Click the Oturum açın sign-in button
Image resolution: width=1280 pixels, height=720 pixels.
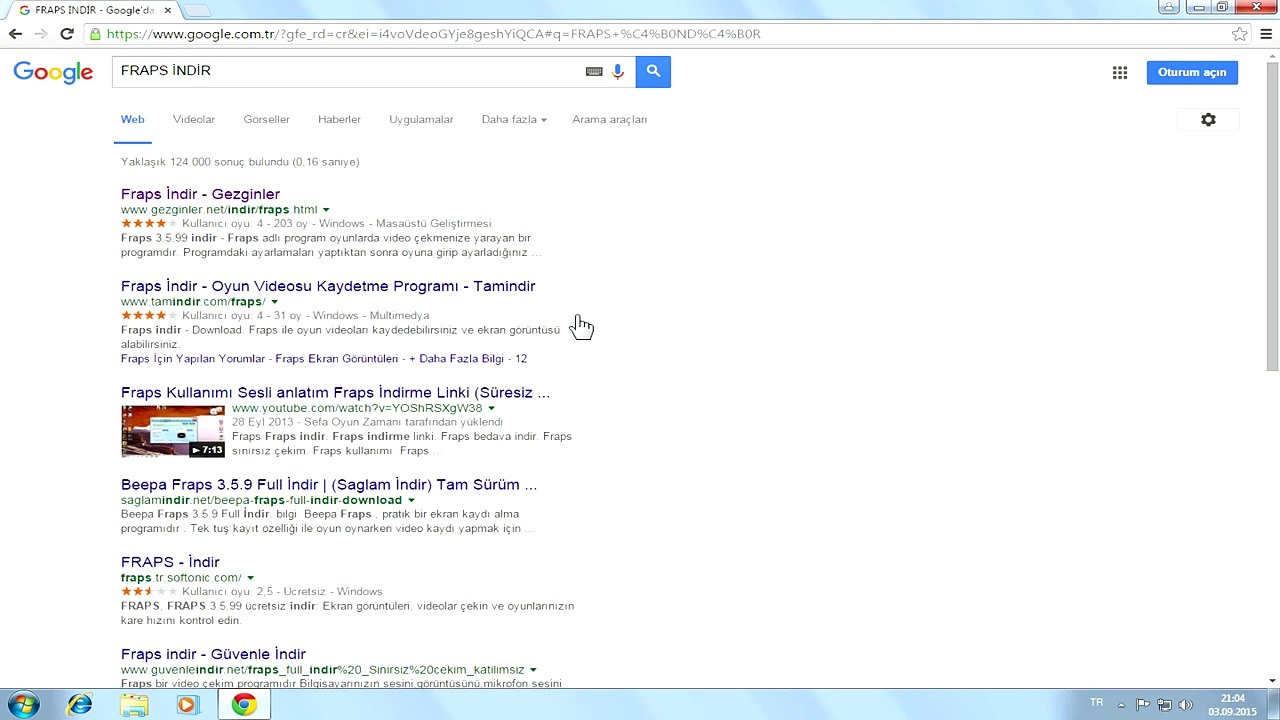(1192, 72)
